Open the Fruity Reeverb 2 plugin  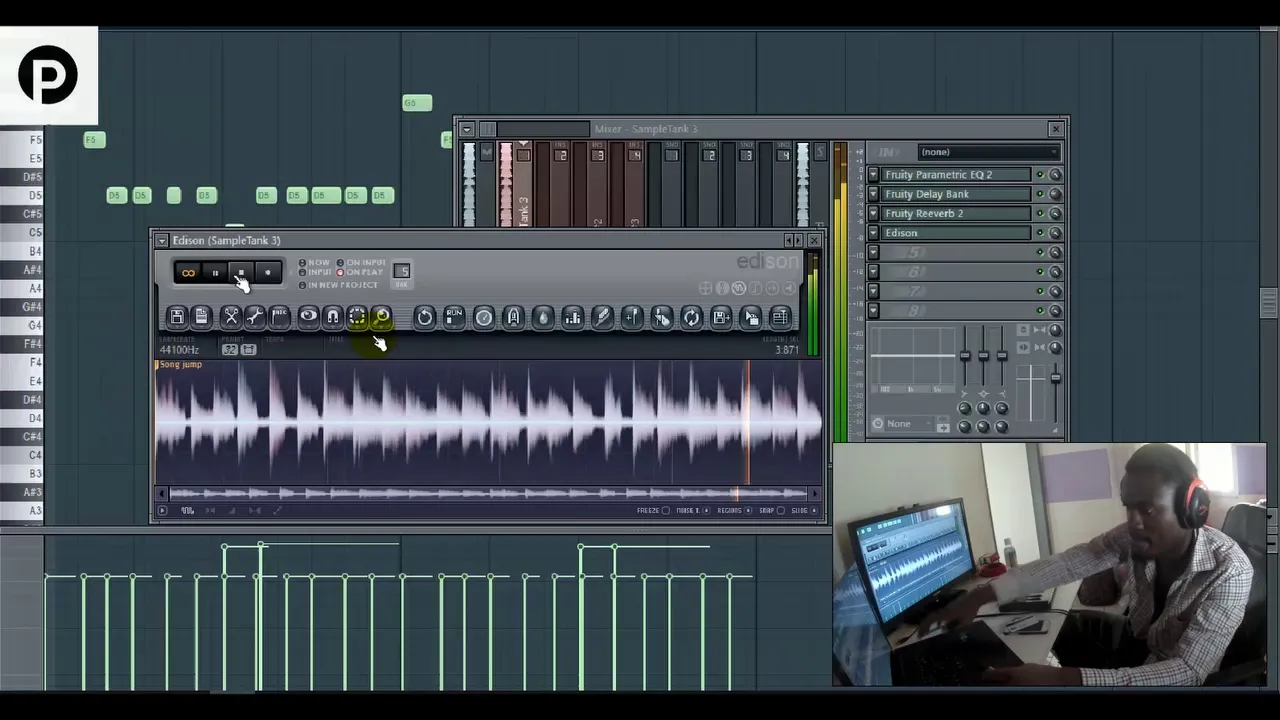pyautogui.click(x=955, y=213)
